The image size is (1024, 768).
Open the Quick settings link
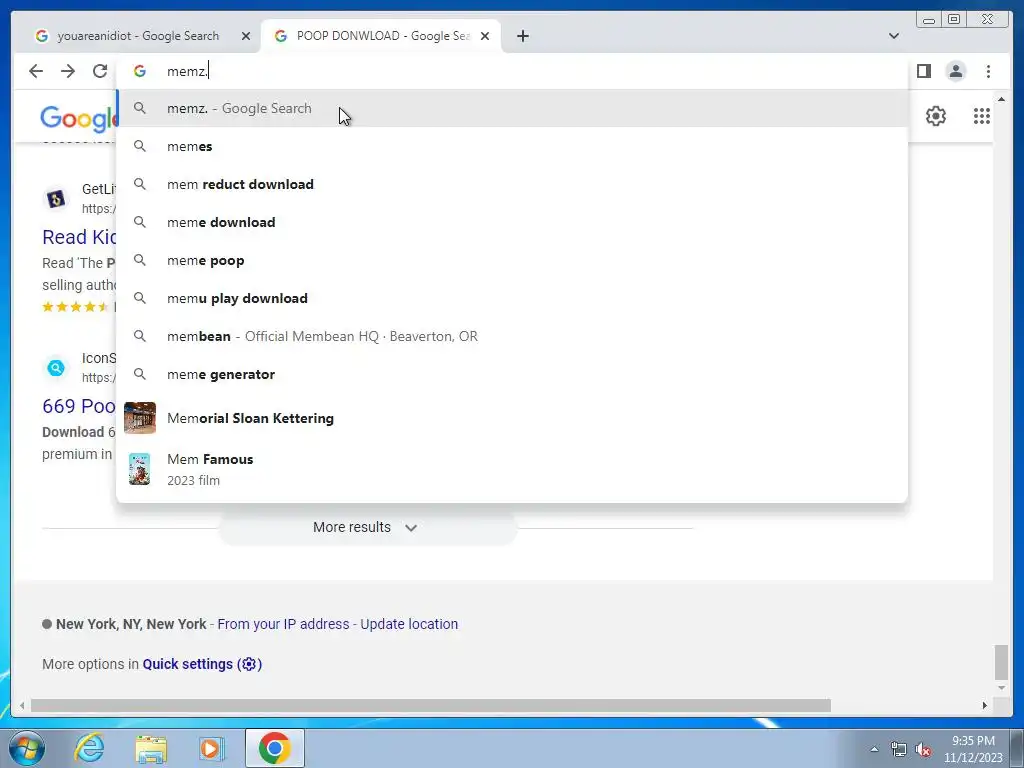pyautogui.click(x=202, y=664)
